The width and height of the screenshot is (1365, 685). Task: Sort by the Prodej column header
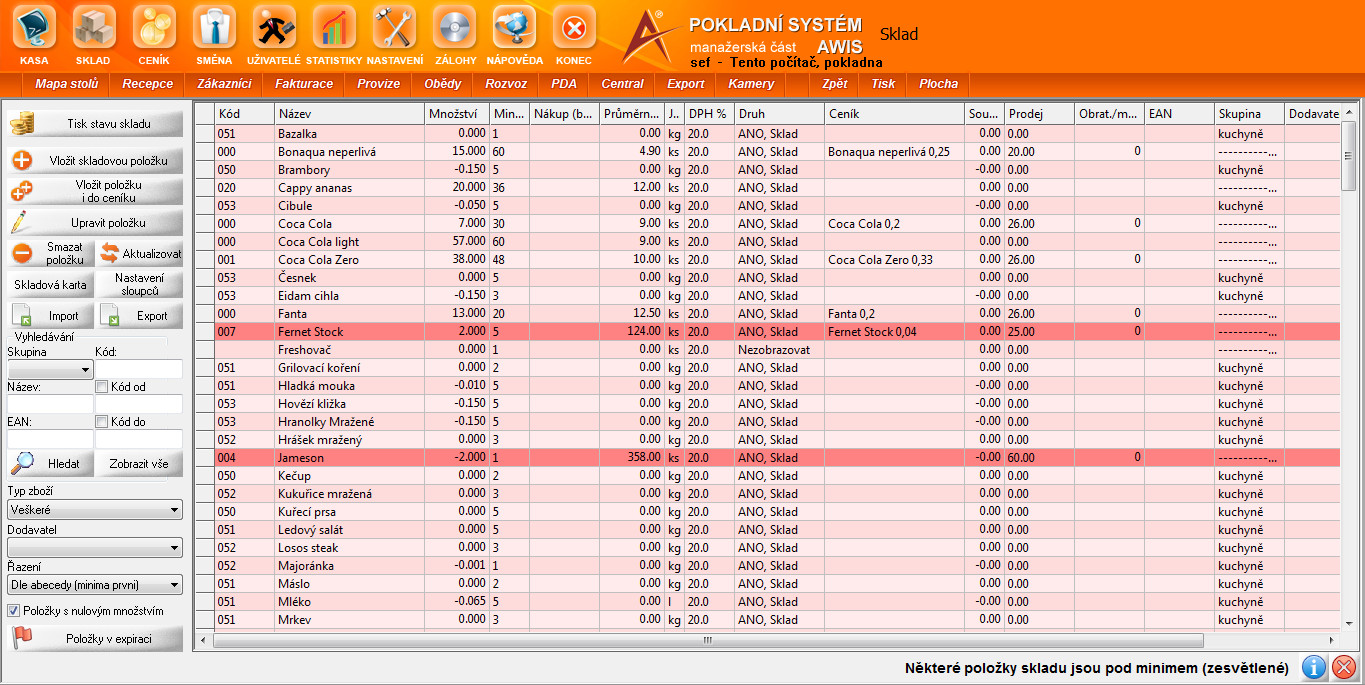pyautogui.click(x=1040, y=114)
